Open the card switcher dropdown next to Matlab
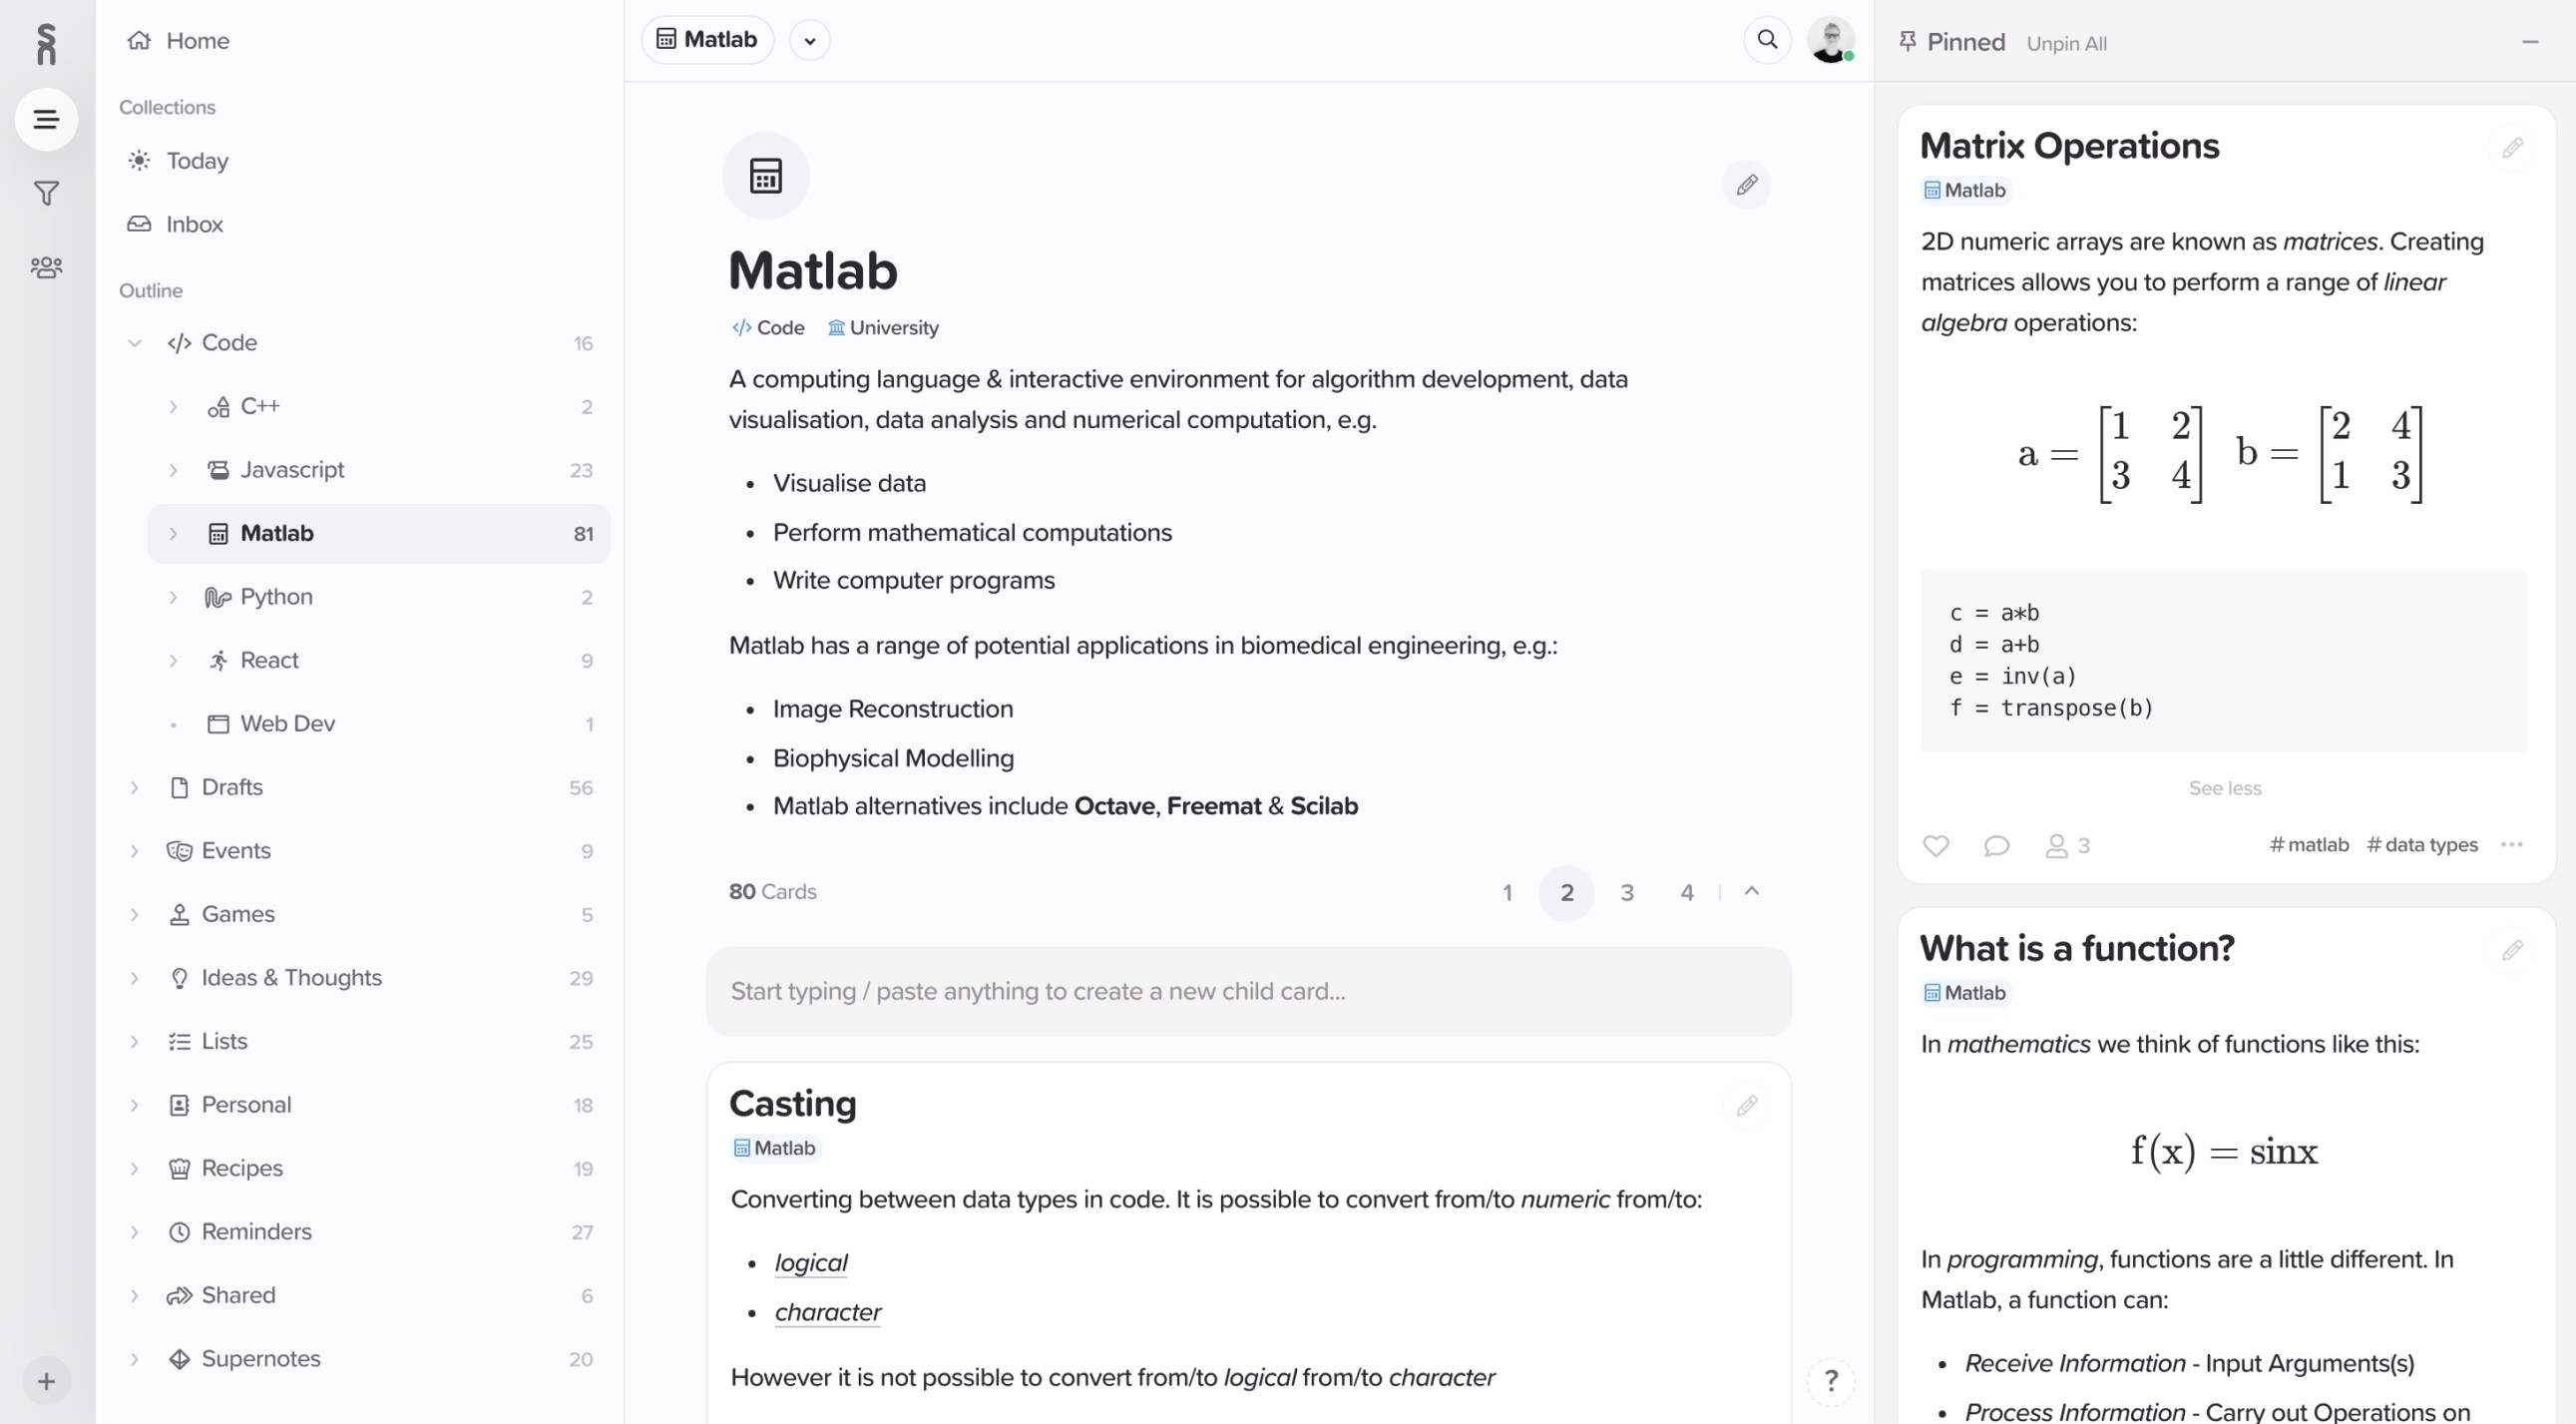 pyautogui.click(x=810, y=40)
